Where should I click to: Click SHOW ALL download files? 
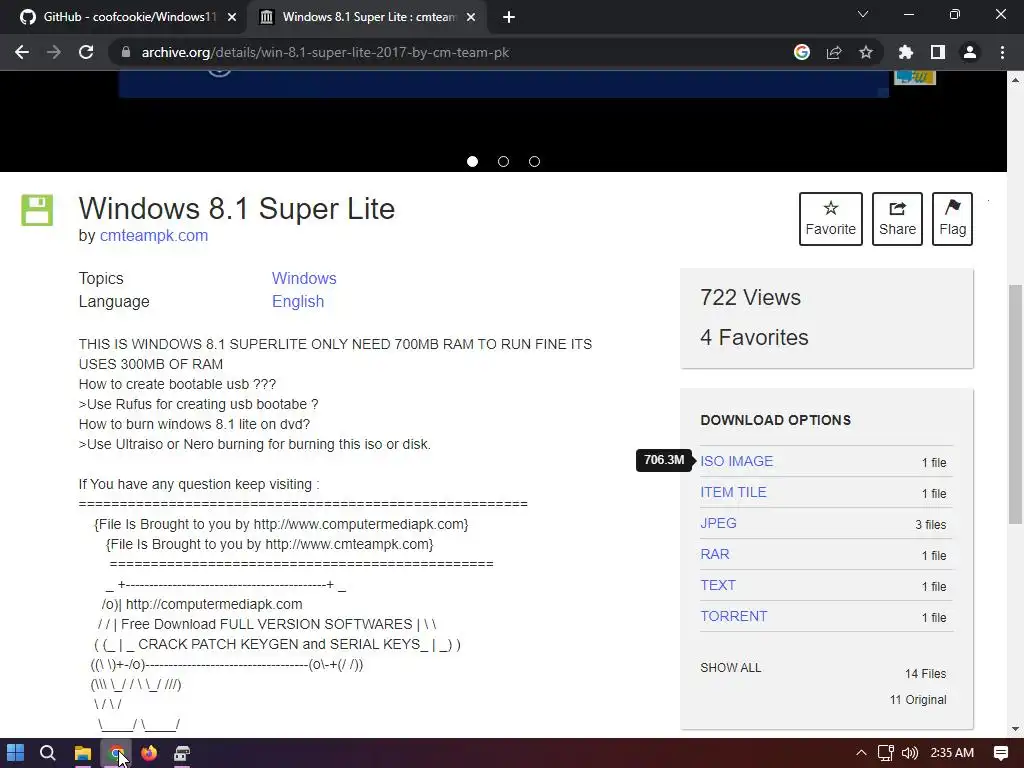[x=731, y=667]
